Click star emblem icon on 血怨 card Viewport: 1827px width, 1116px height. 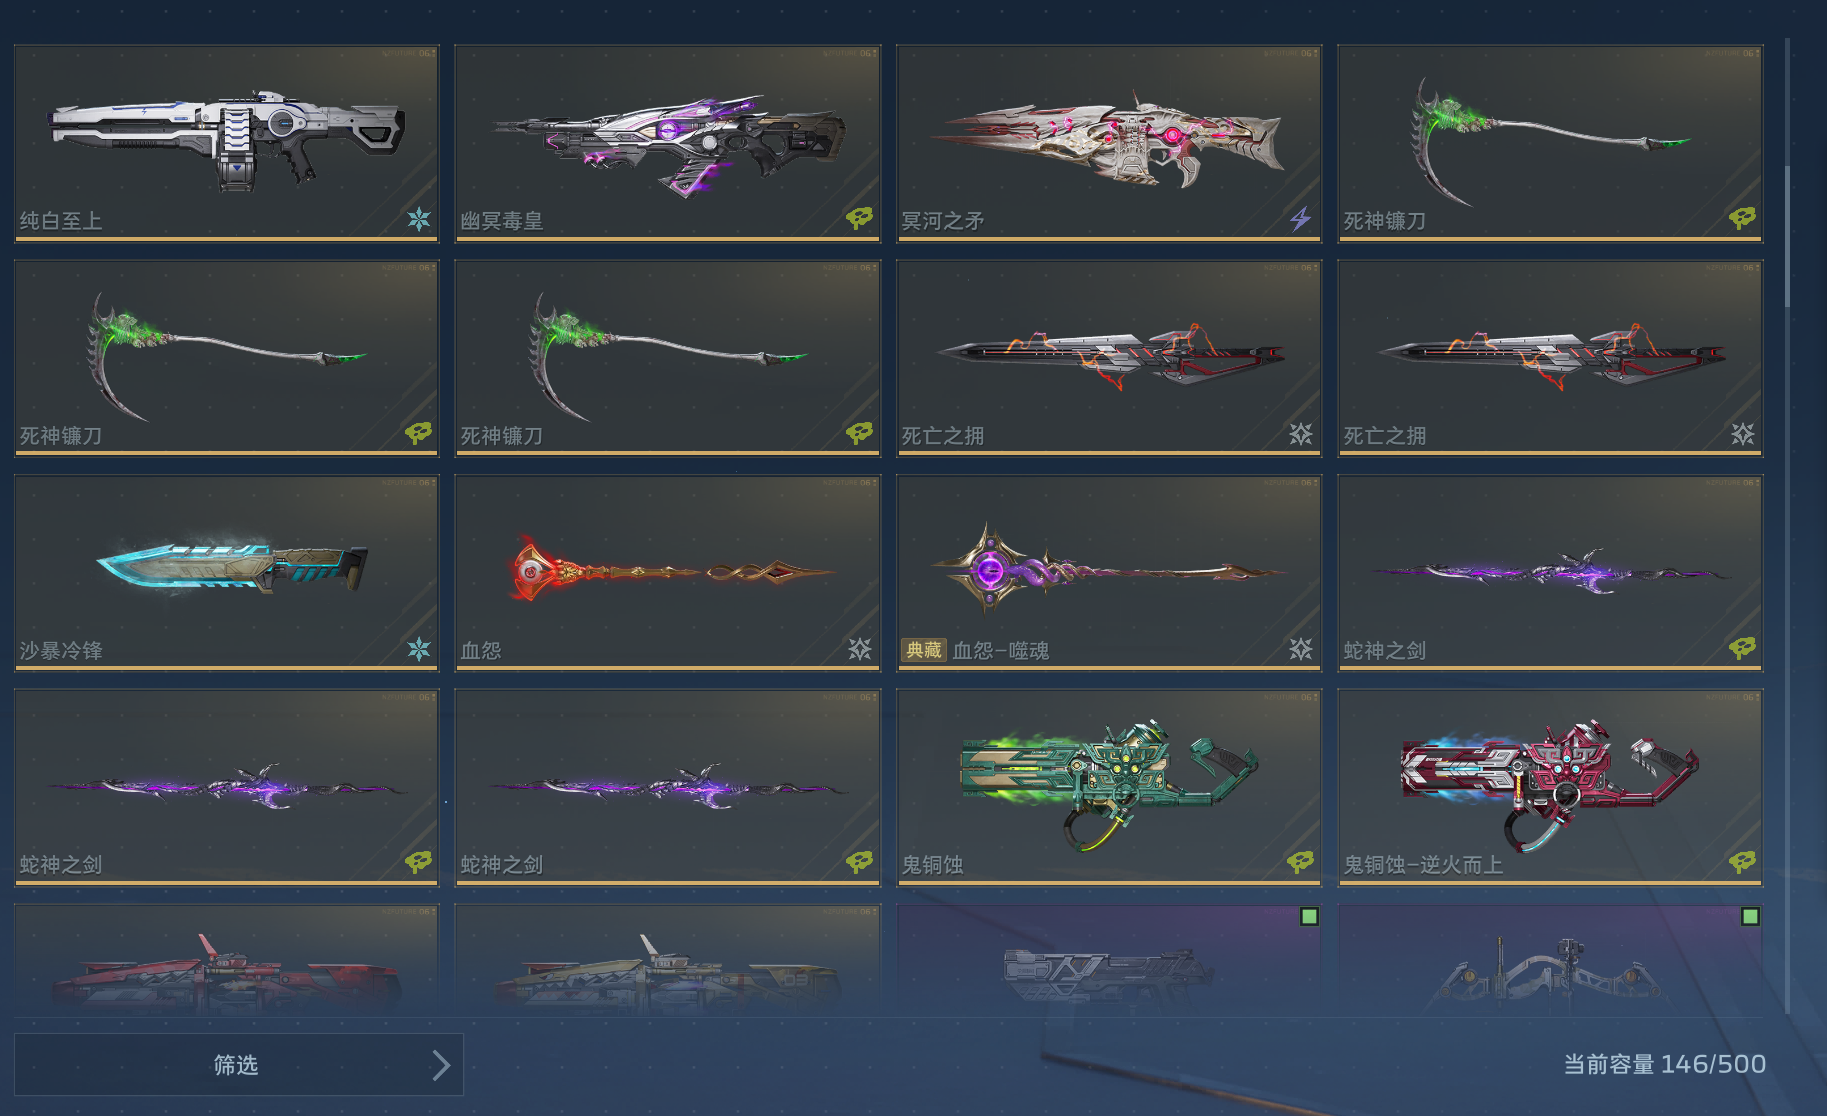click(x=860, y=649)
